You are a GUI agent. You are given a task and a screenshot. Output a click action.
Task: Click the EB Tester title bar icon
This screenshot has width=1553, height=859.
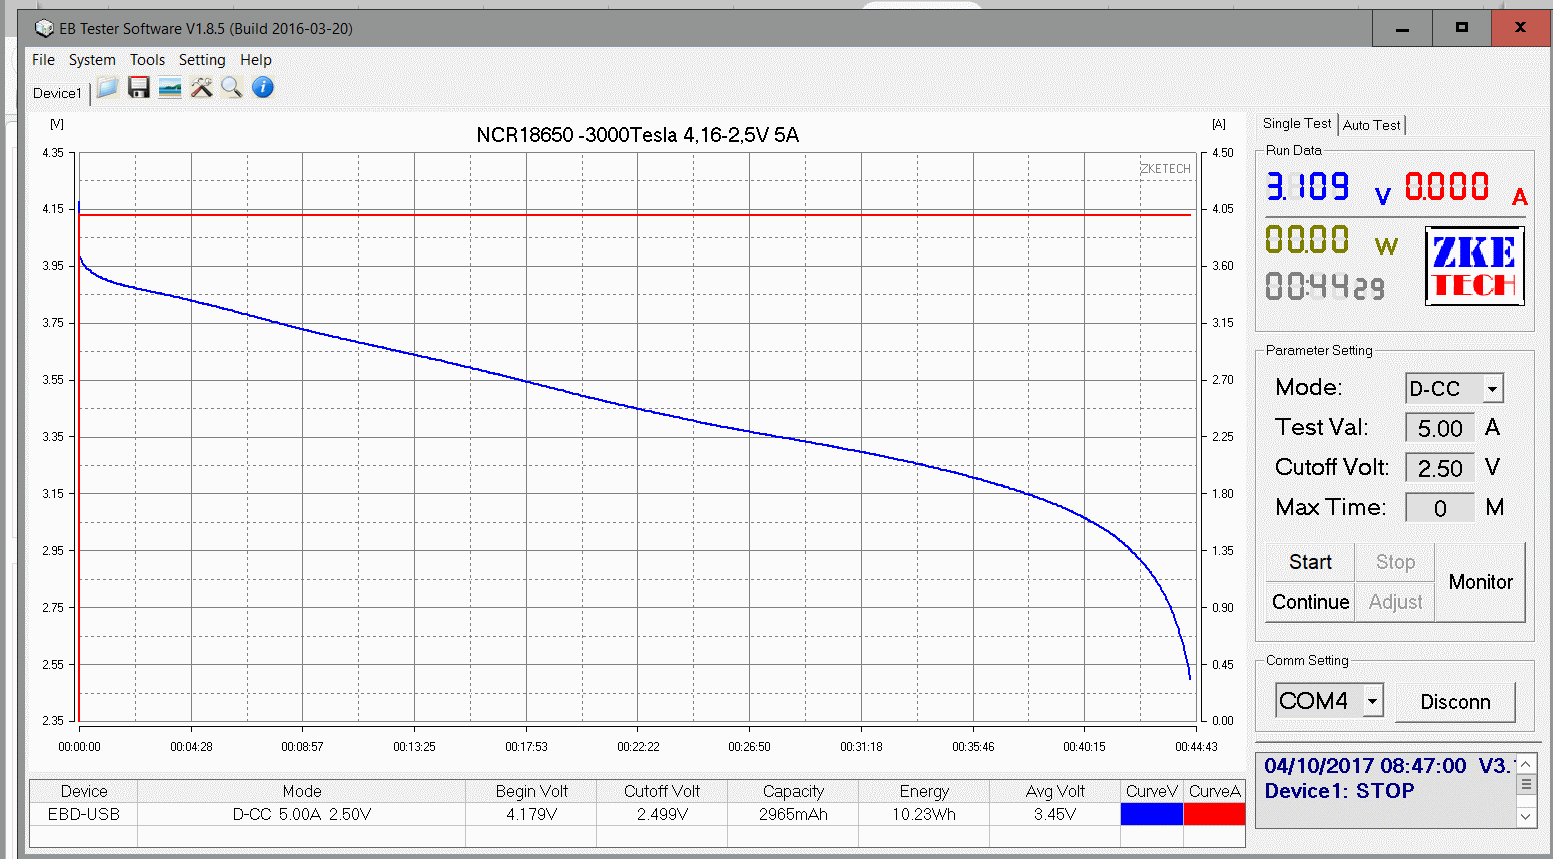pos(44,28)
